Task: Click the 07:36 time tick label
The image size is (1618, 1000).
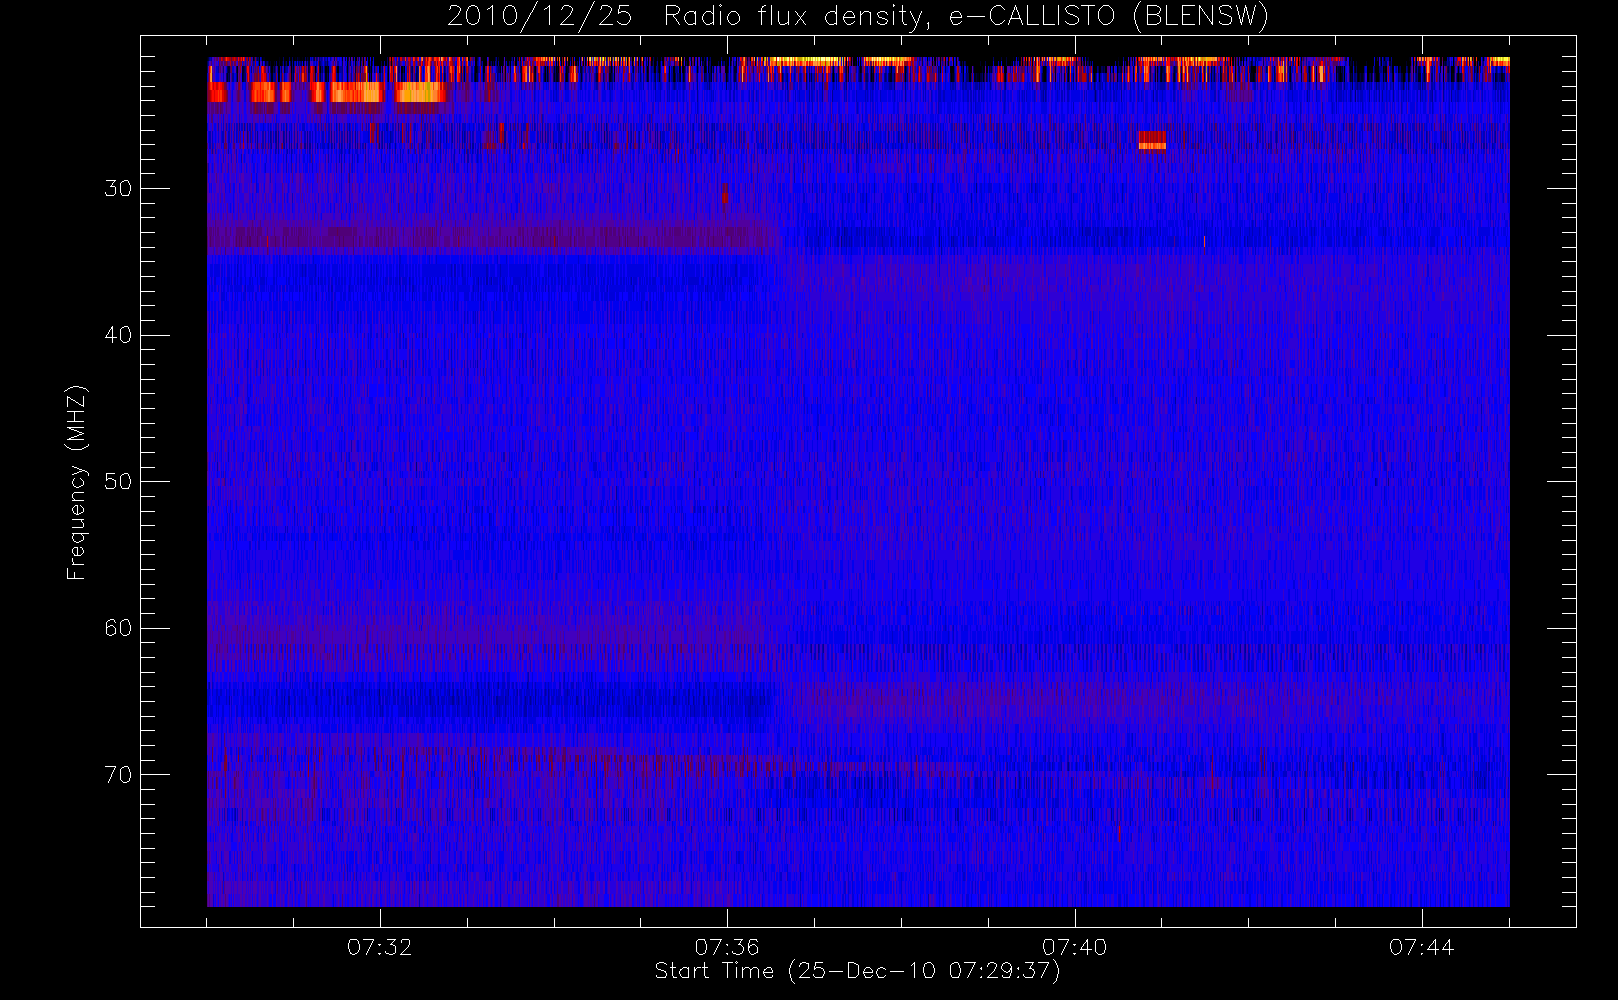Action: click(727, 947)
